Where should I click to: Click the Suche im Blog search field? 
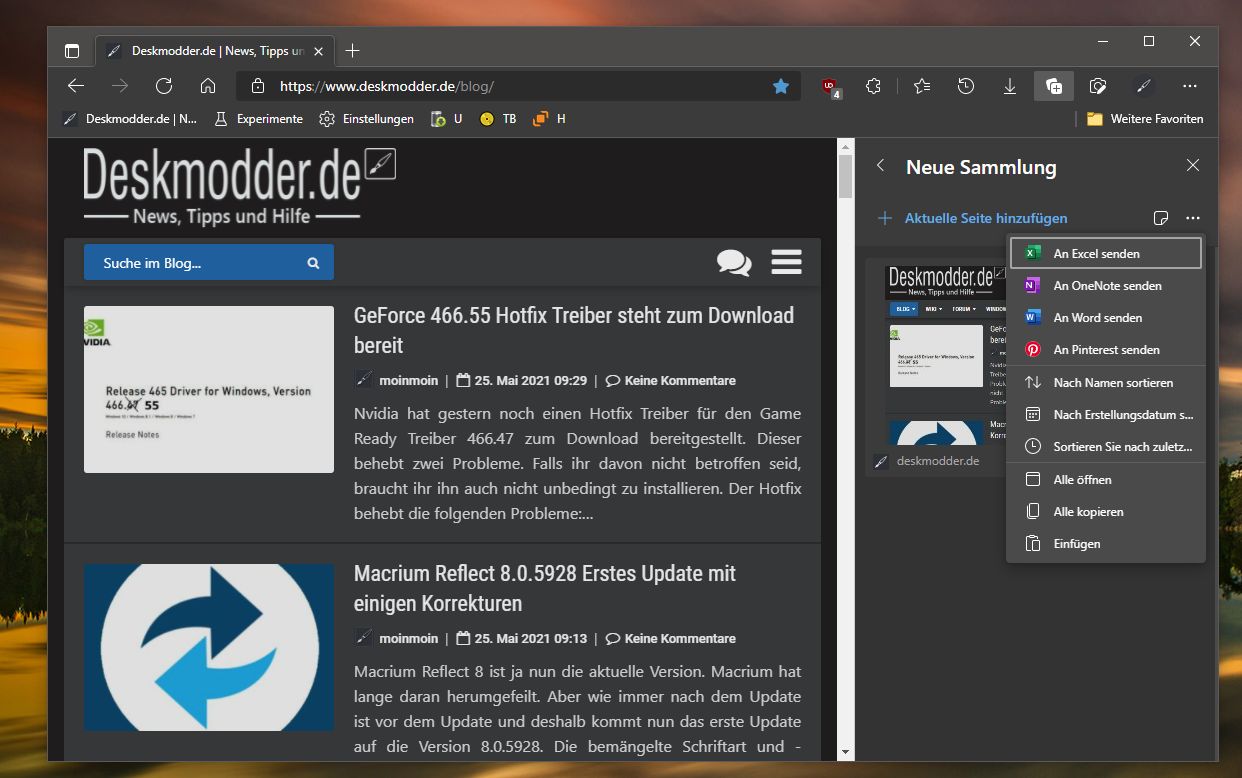[209, 263]
